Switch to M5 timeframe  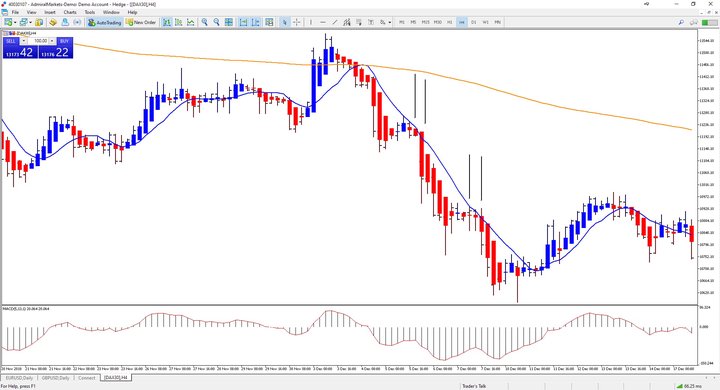pos(413,22)
